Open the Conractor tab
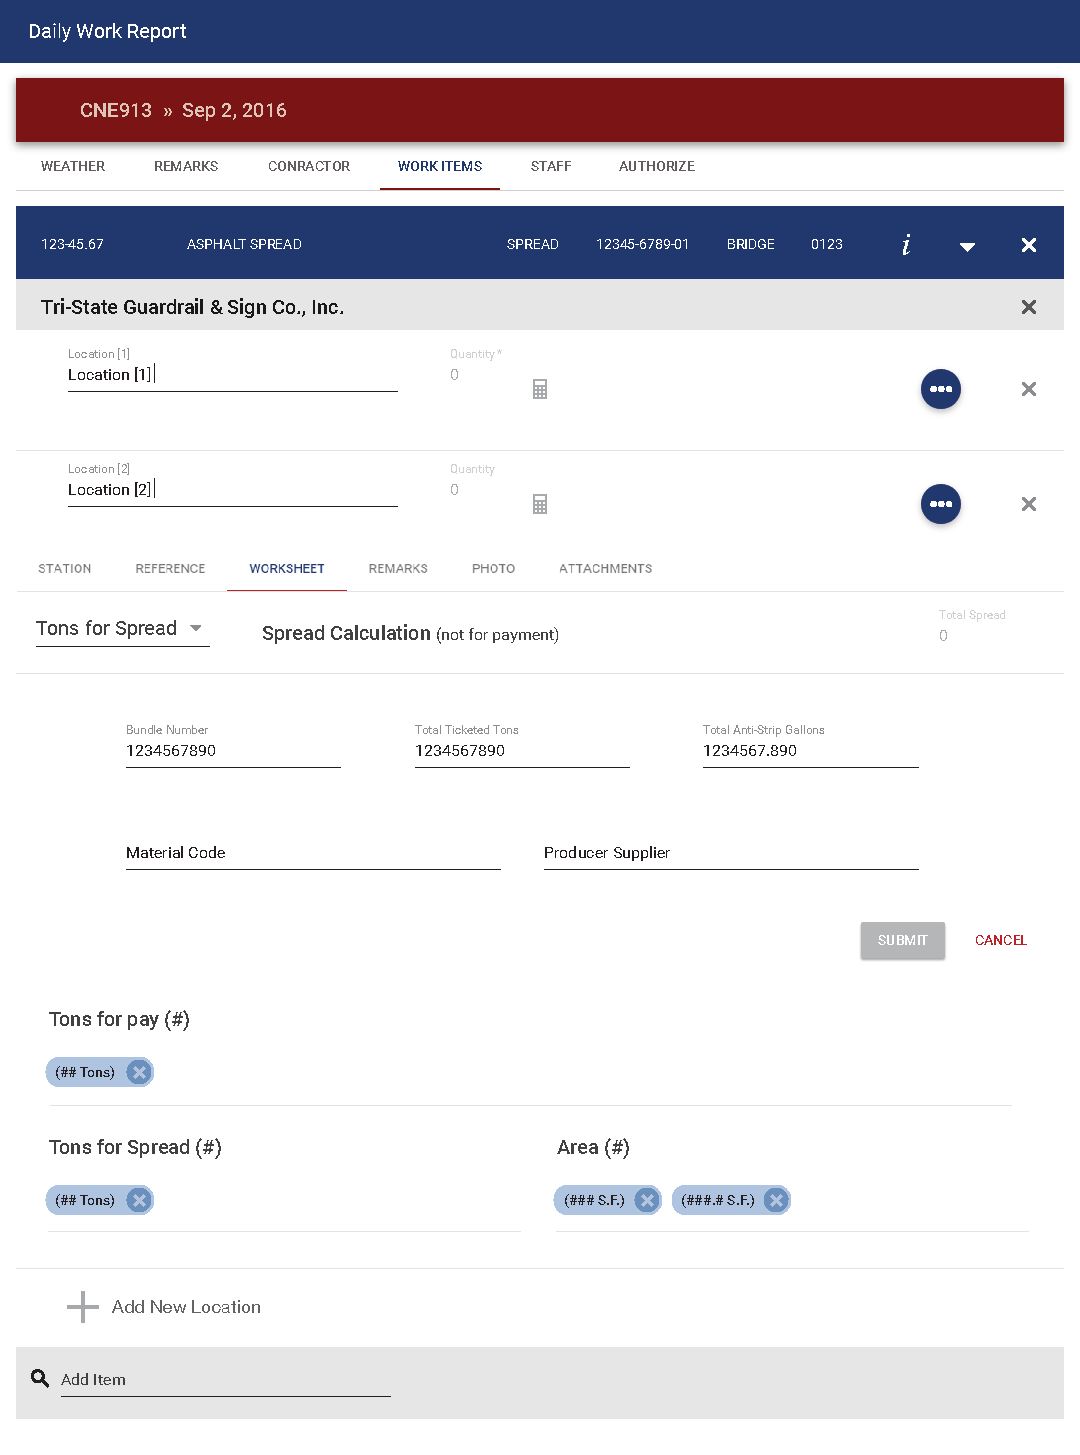The width and height of the screenshot is (1080, 1455). tap(309, 166)
